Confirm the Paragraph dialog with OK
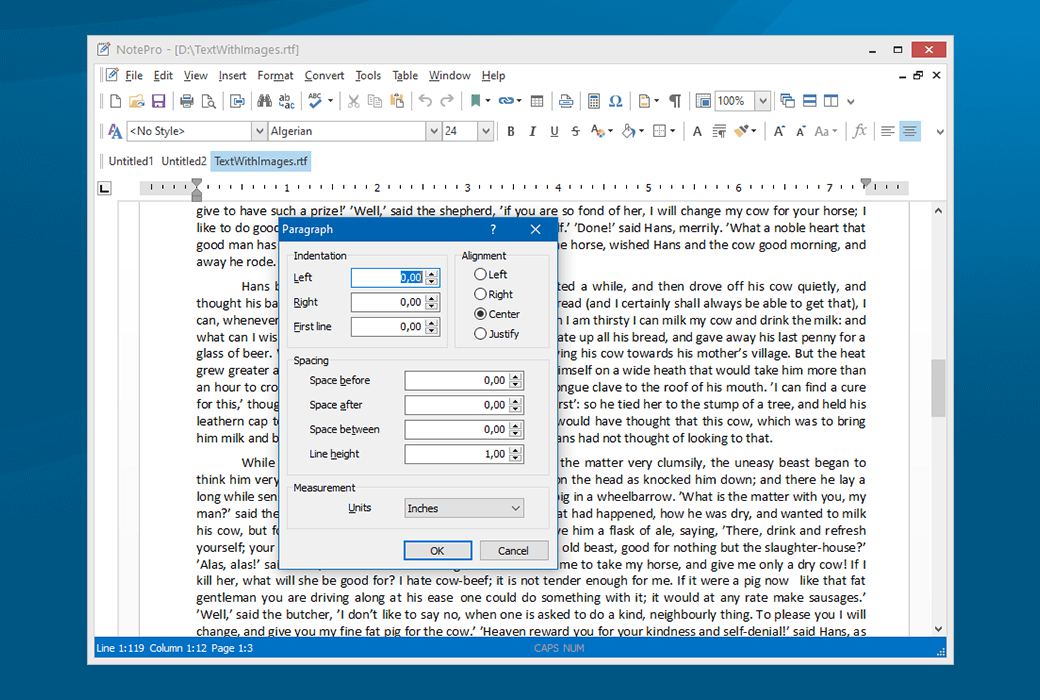1040x700 pixels. click(x=438, y=551)
